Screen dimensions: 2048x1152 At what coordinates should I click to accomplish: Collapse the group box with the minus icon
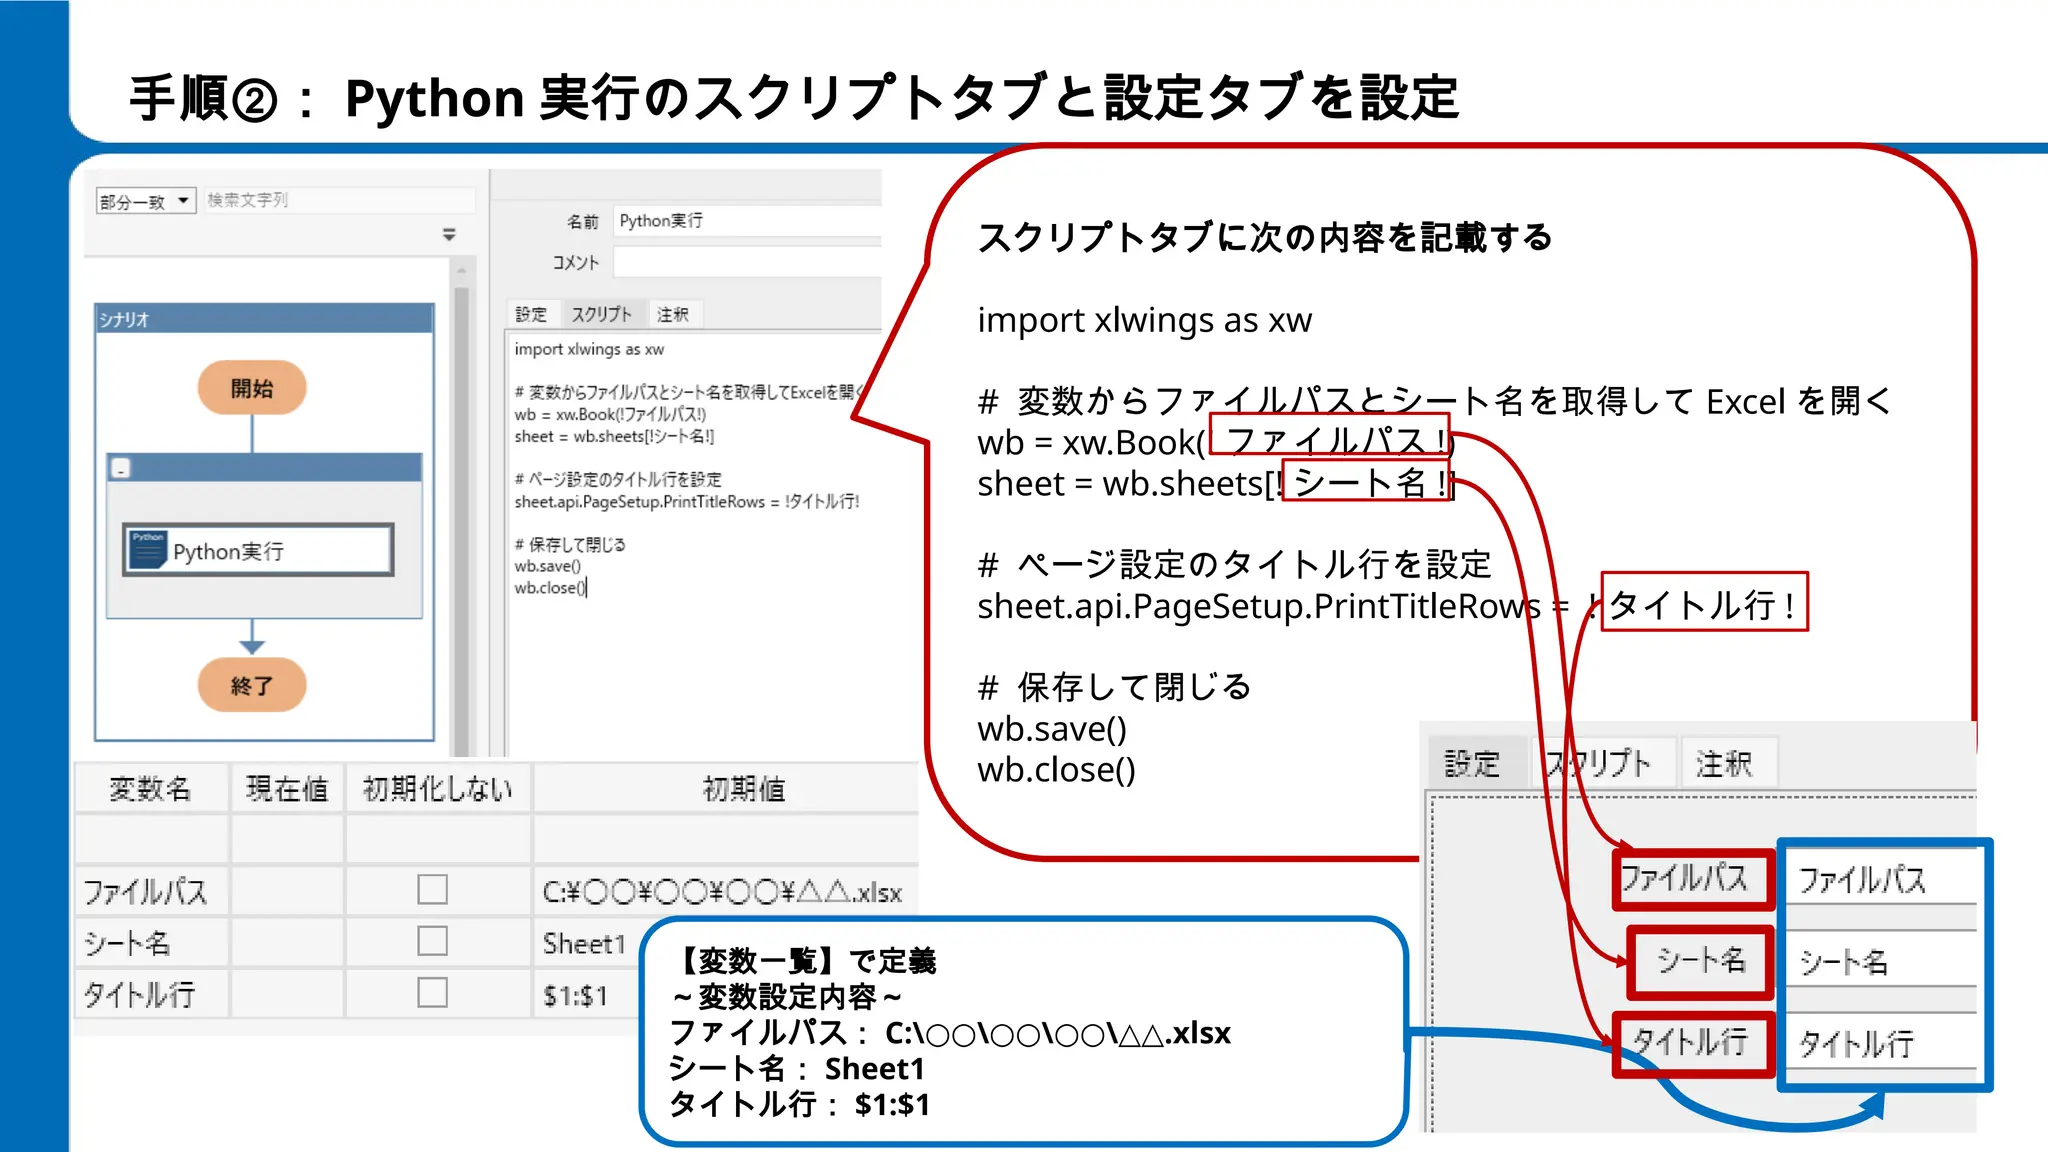pyautogui.click(x=121, y=468)
